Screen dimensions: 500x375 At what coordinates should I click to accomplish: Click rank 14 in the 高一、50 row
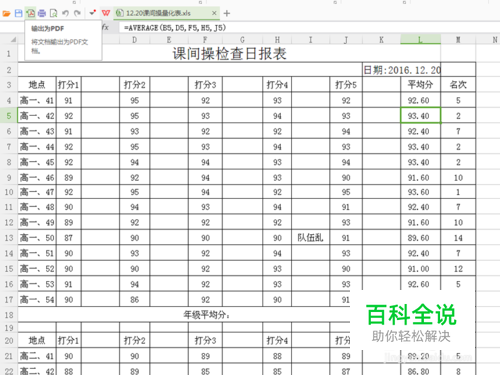pos(458,238)
